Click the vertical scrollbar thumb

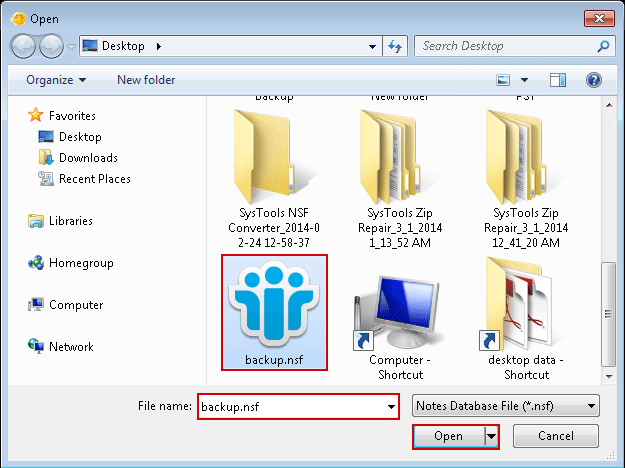point(608,314)
